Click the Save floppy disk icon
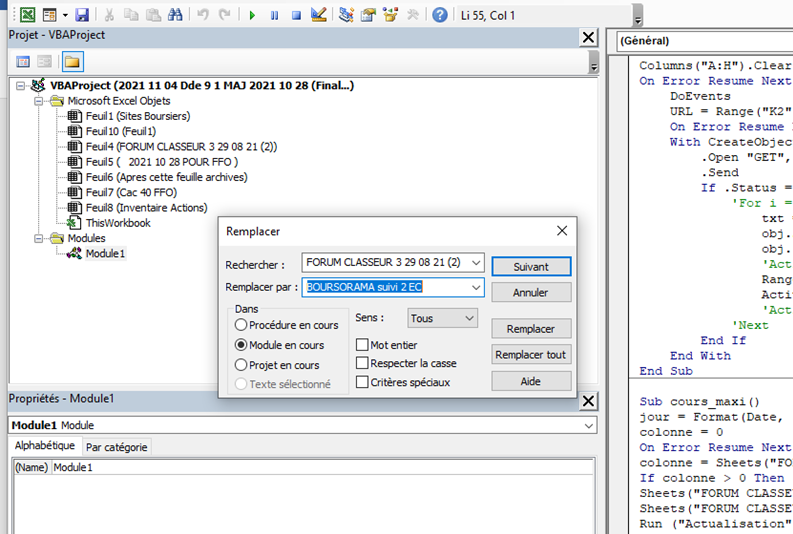This screenshot has height=534, width=793. 82,15
